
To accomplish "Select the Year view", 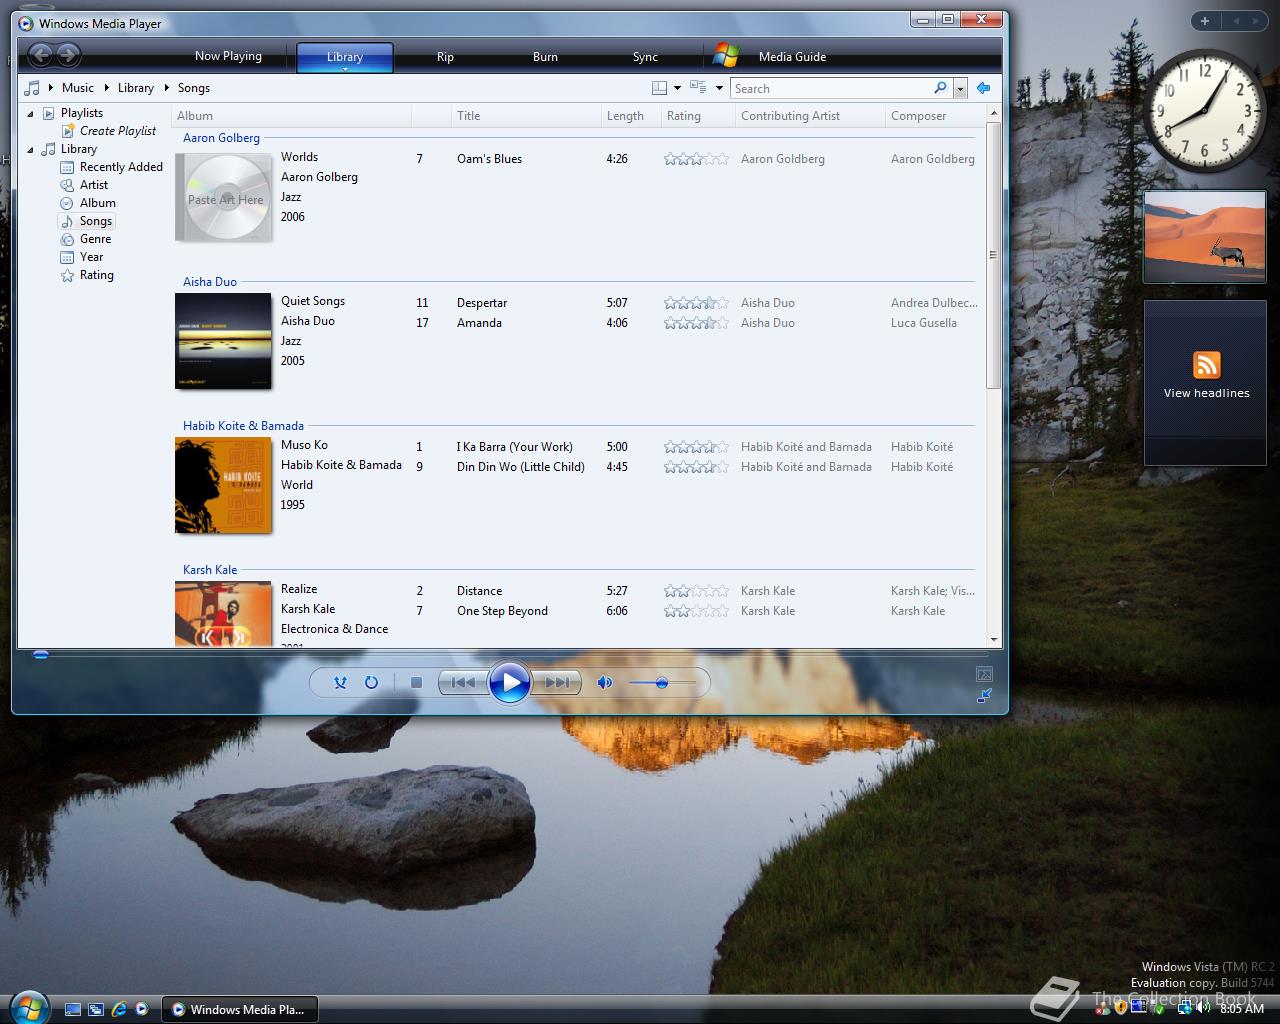I will point(91,257).
